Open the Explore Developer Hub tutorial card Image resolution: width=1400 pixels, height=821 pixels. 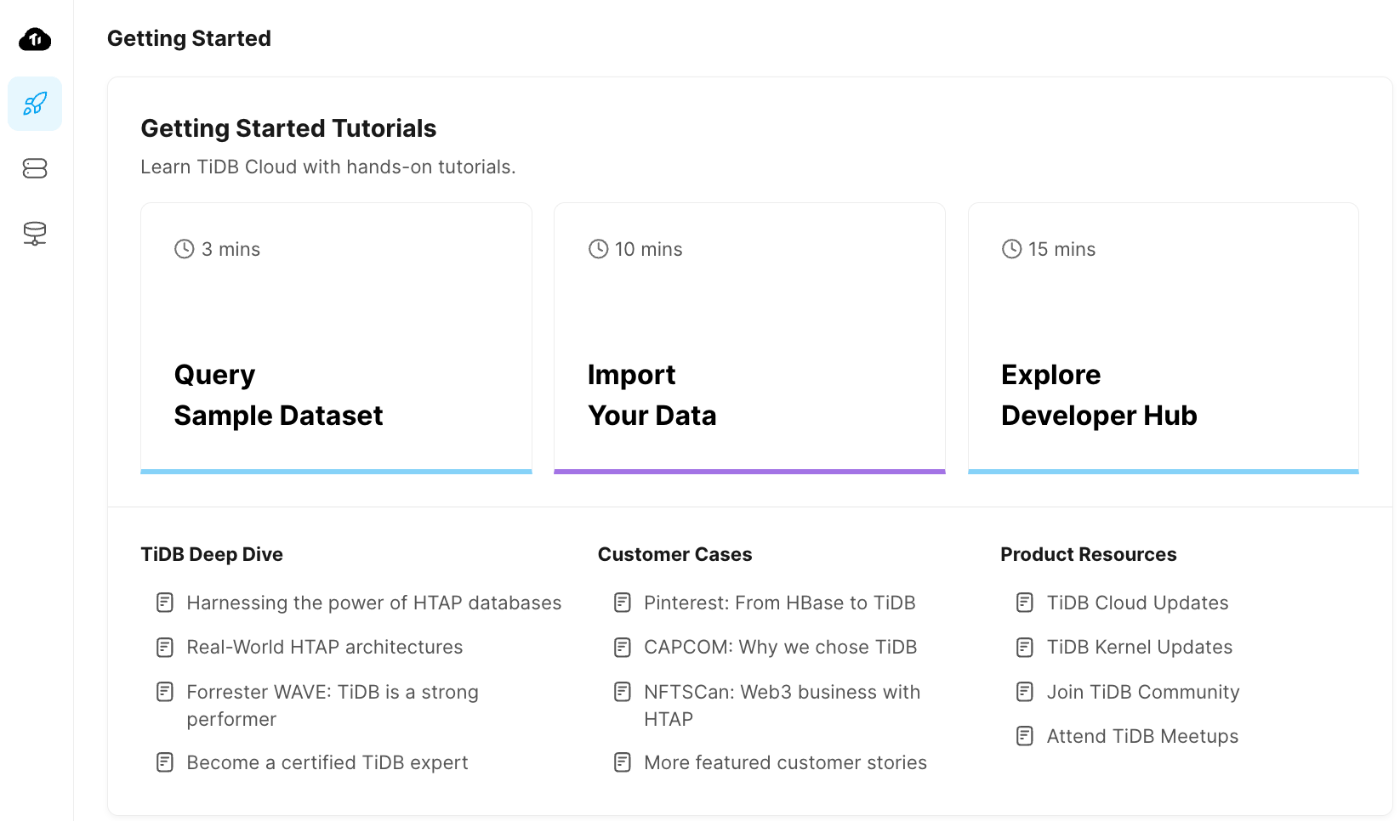coord(1163,338)
